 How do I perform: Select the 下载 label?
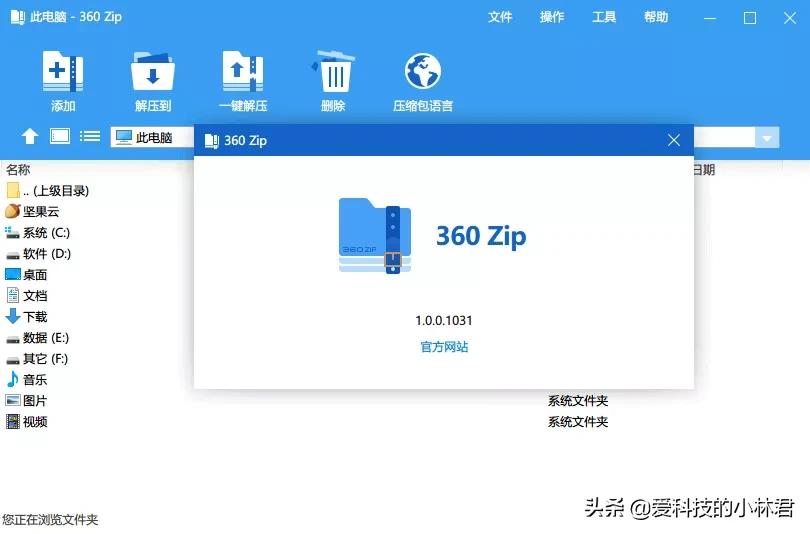tap(35, 317)
